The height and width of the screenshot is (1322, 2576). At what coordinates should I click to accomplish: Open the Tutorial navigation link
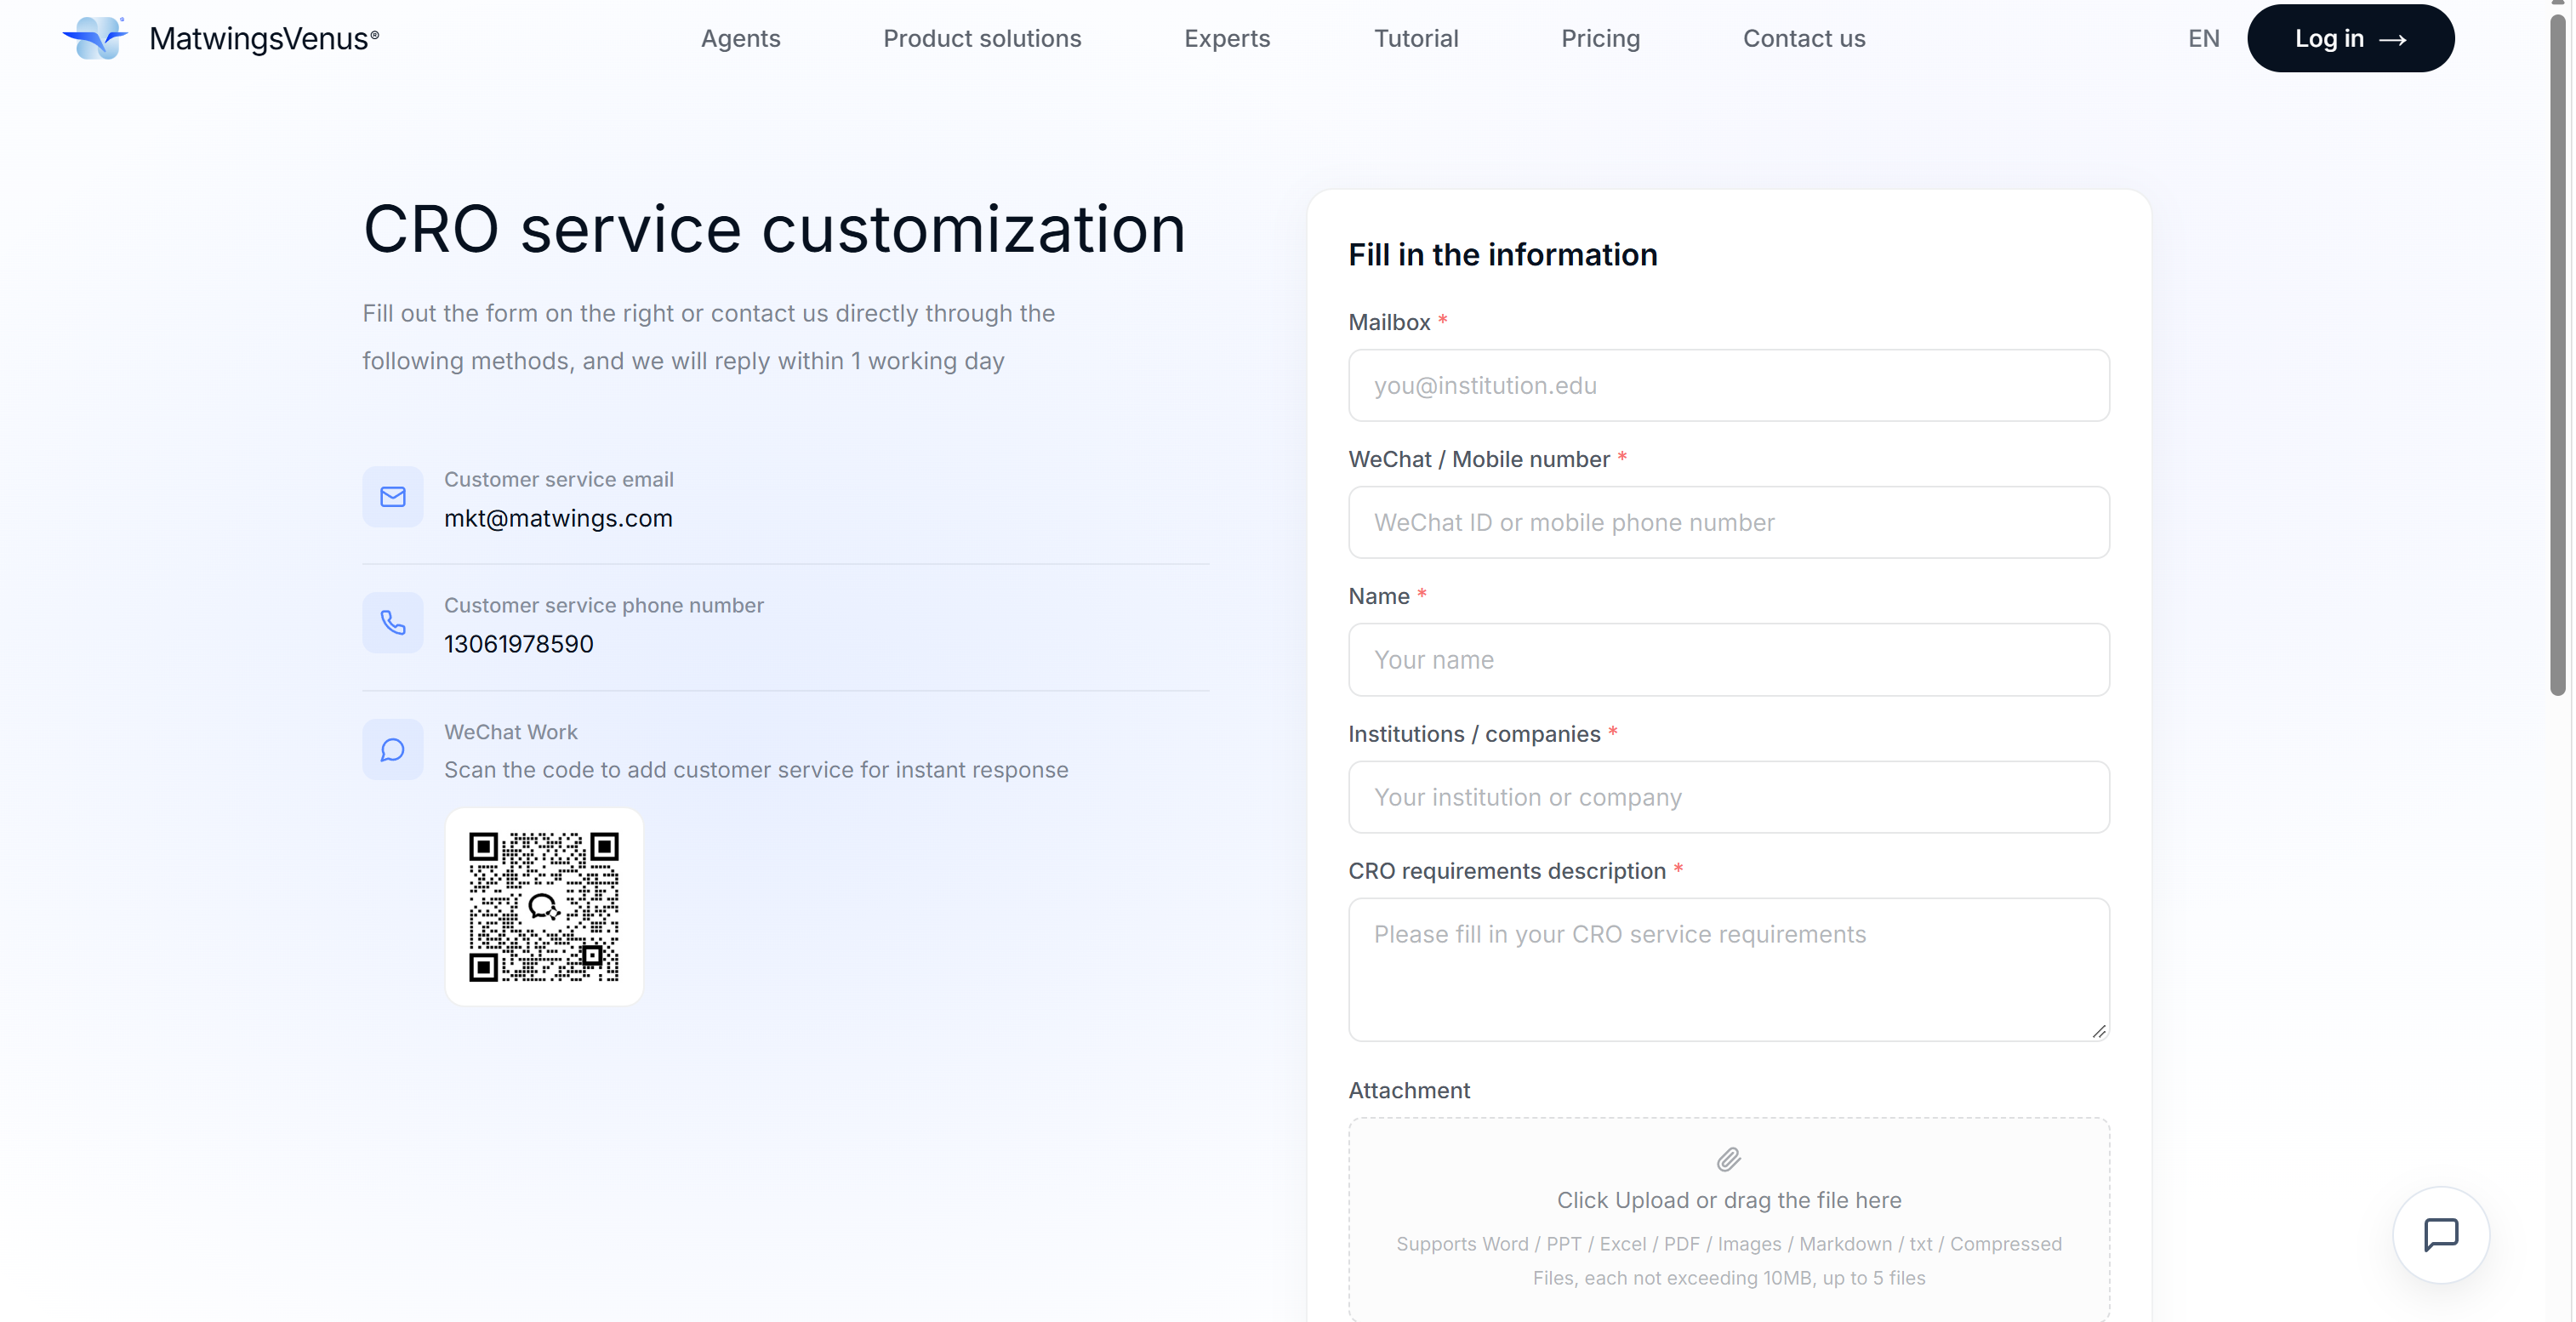tap(1415, 38)
